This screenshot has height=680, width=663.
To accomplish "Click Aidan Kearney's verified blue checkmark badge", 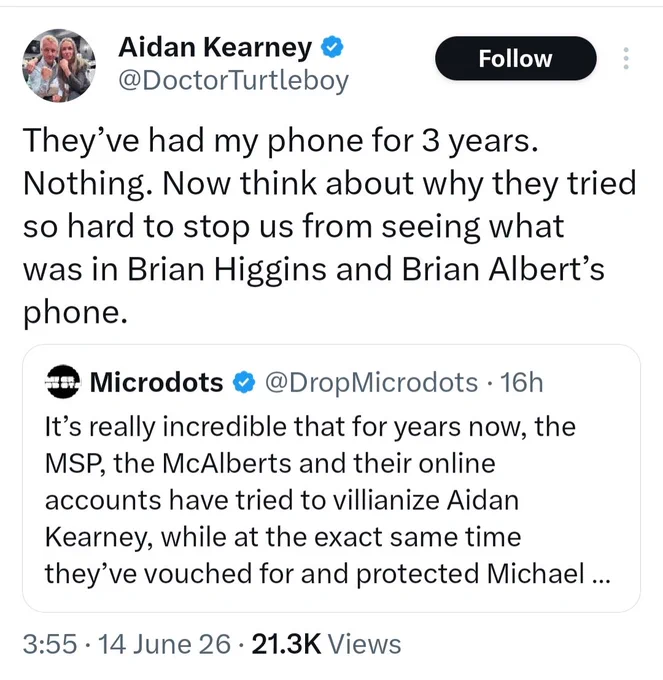I will coord(332,47).
